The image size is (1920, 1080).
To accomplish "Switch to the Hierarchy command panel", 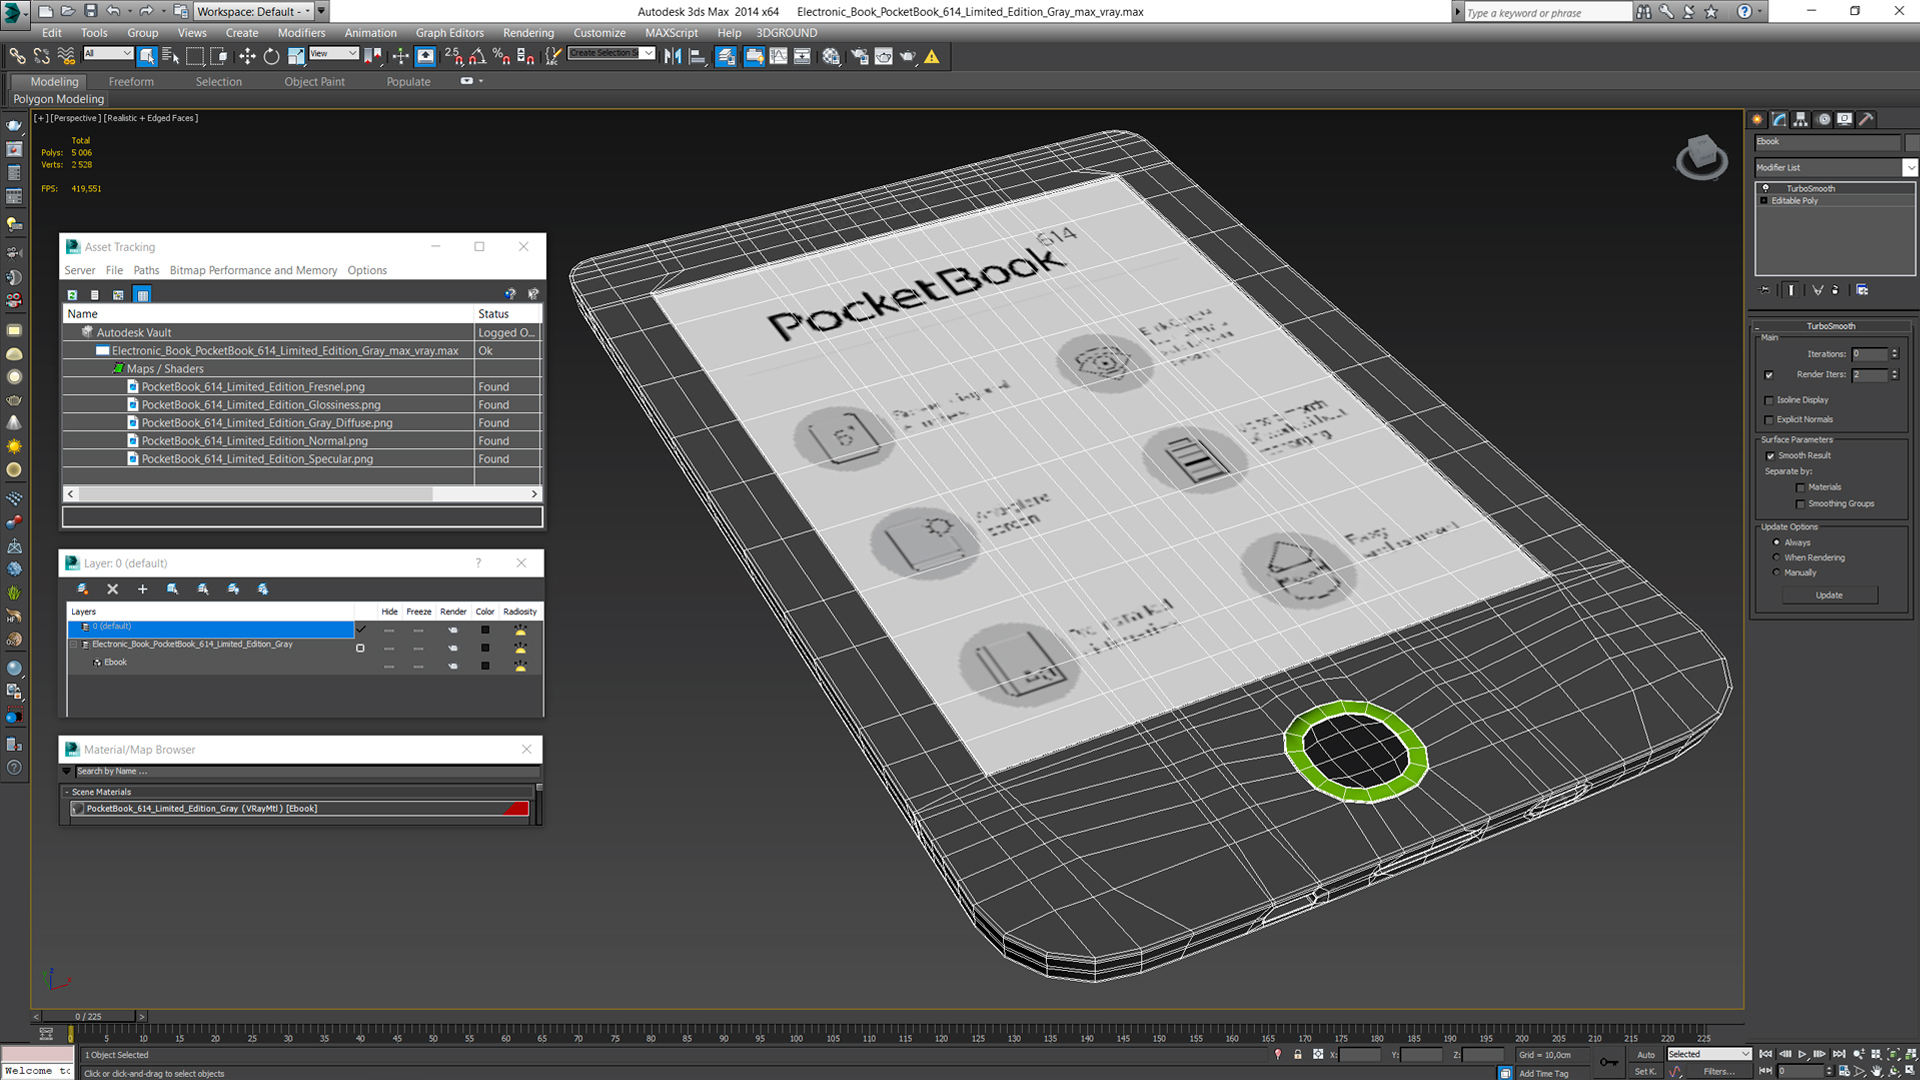I will (1801, 119).
